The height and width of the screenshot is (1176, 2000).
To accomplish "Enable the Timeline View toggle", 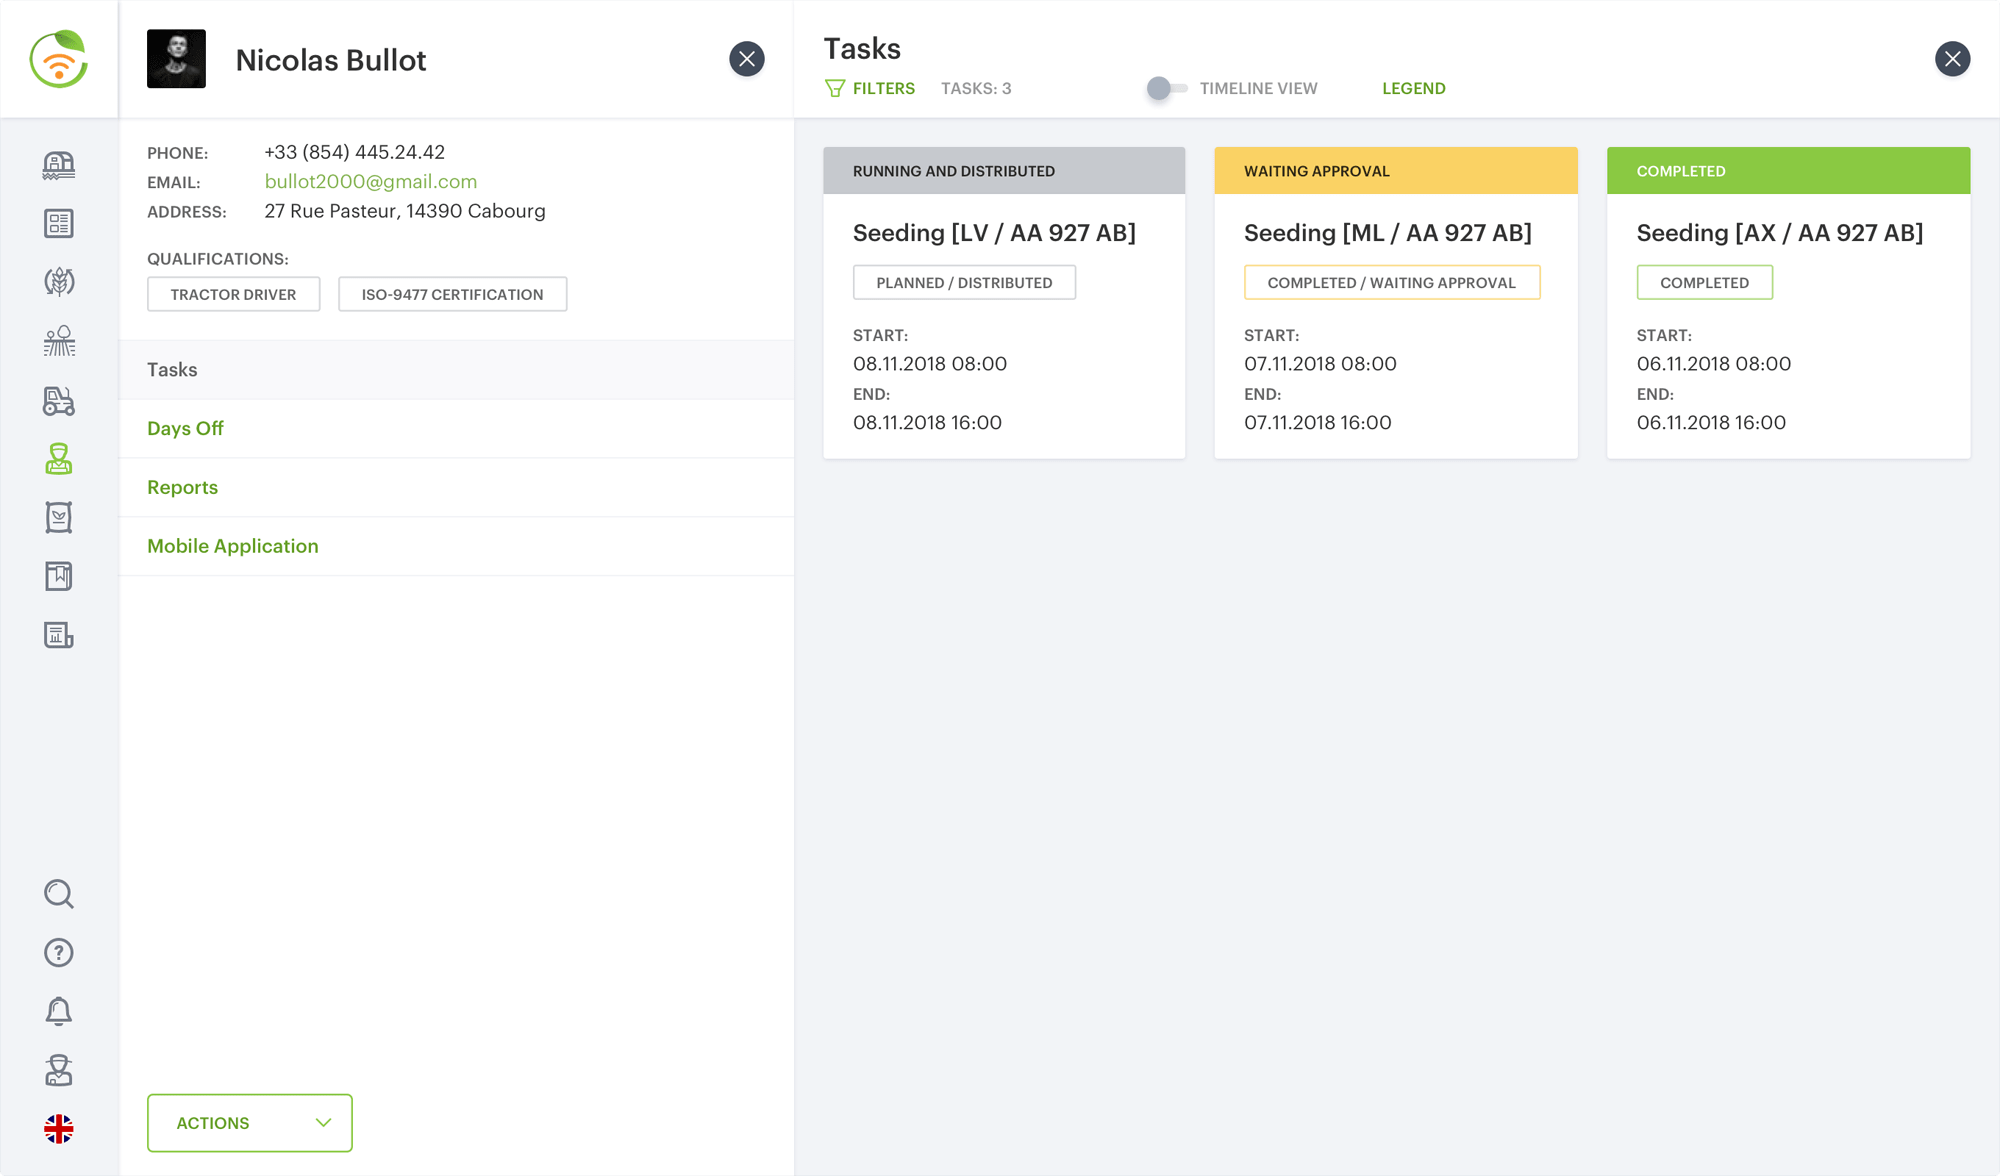I will click(x=1166, y=88).
